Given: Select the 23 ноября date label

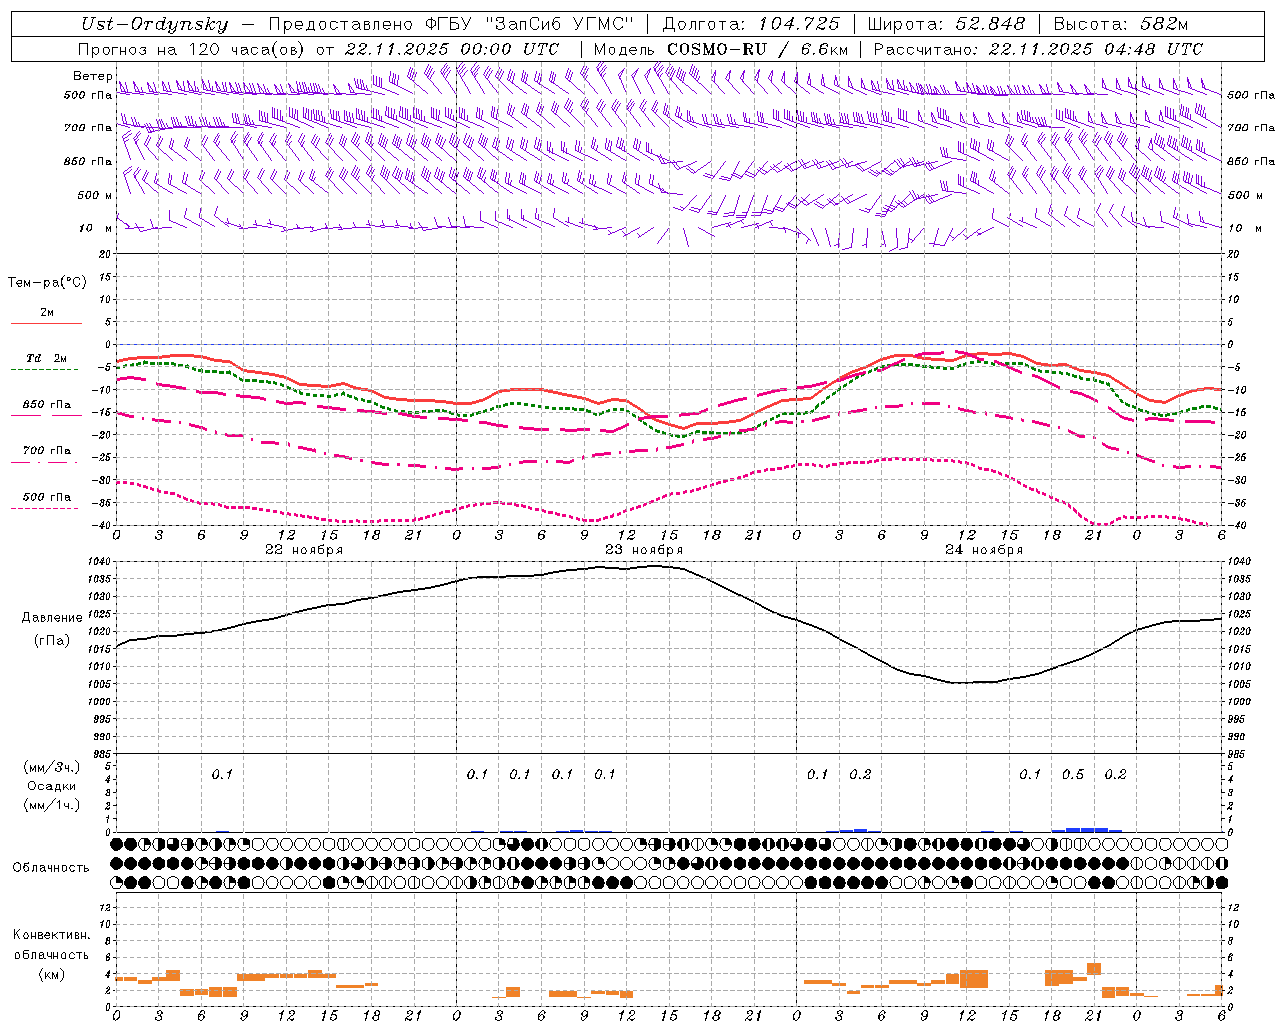Looking at the screenshot, I should (x=644, y=550).
